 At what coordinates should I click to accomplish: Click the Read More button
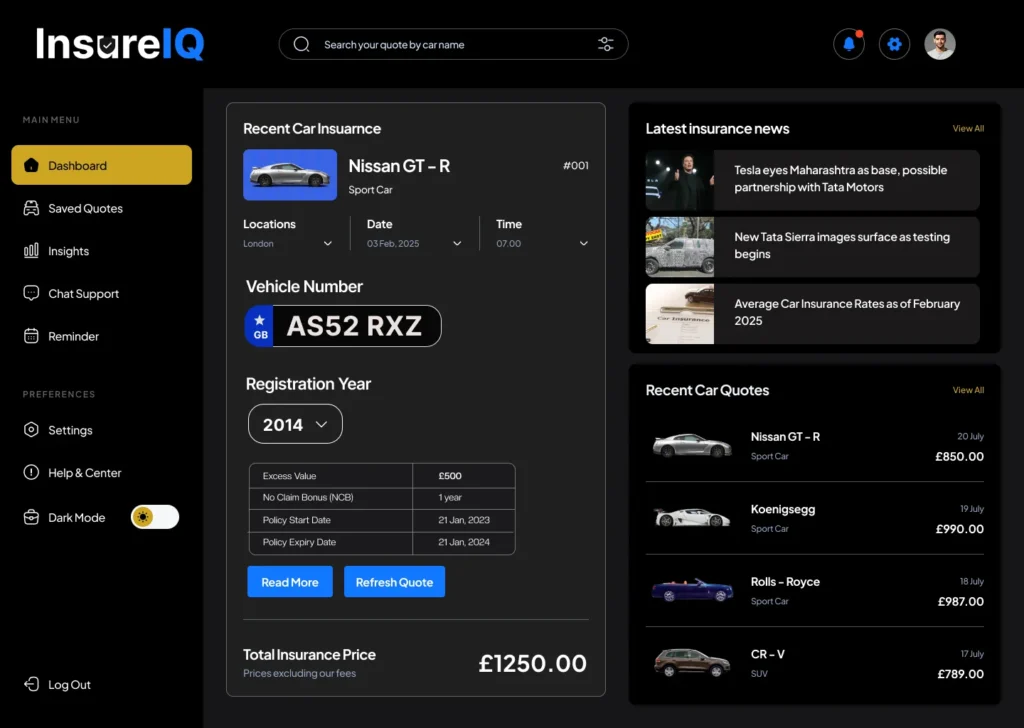point(290,582)
